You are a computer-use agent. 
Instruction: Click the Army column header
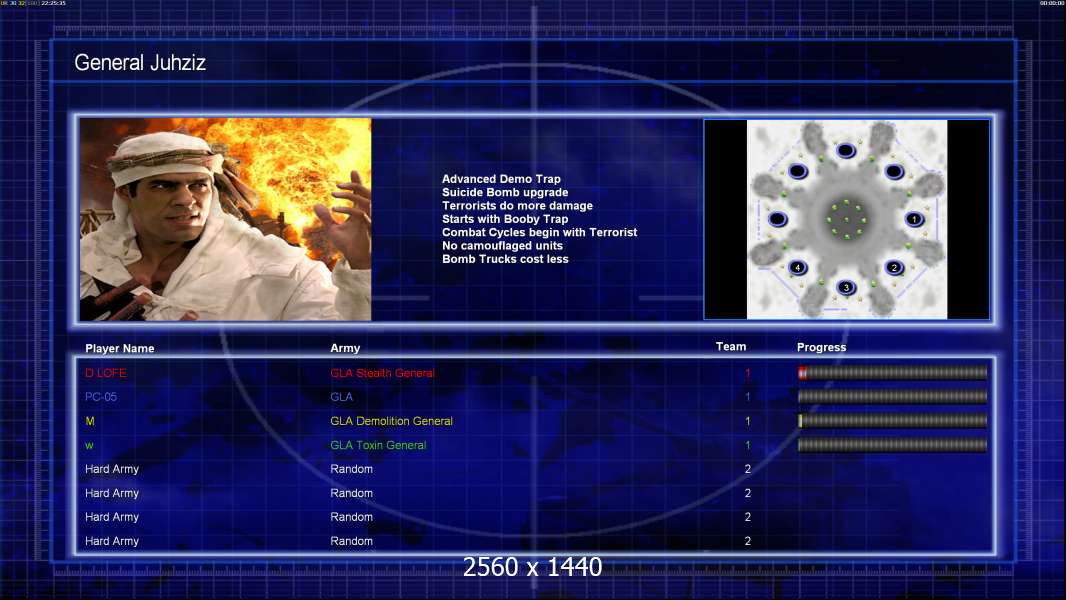point(345,348)
